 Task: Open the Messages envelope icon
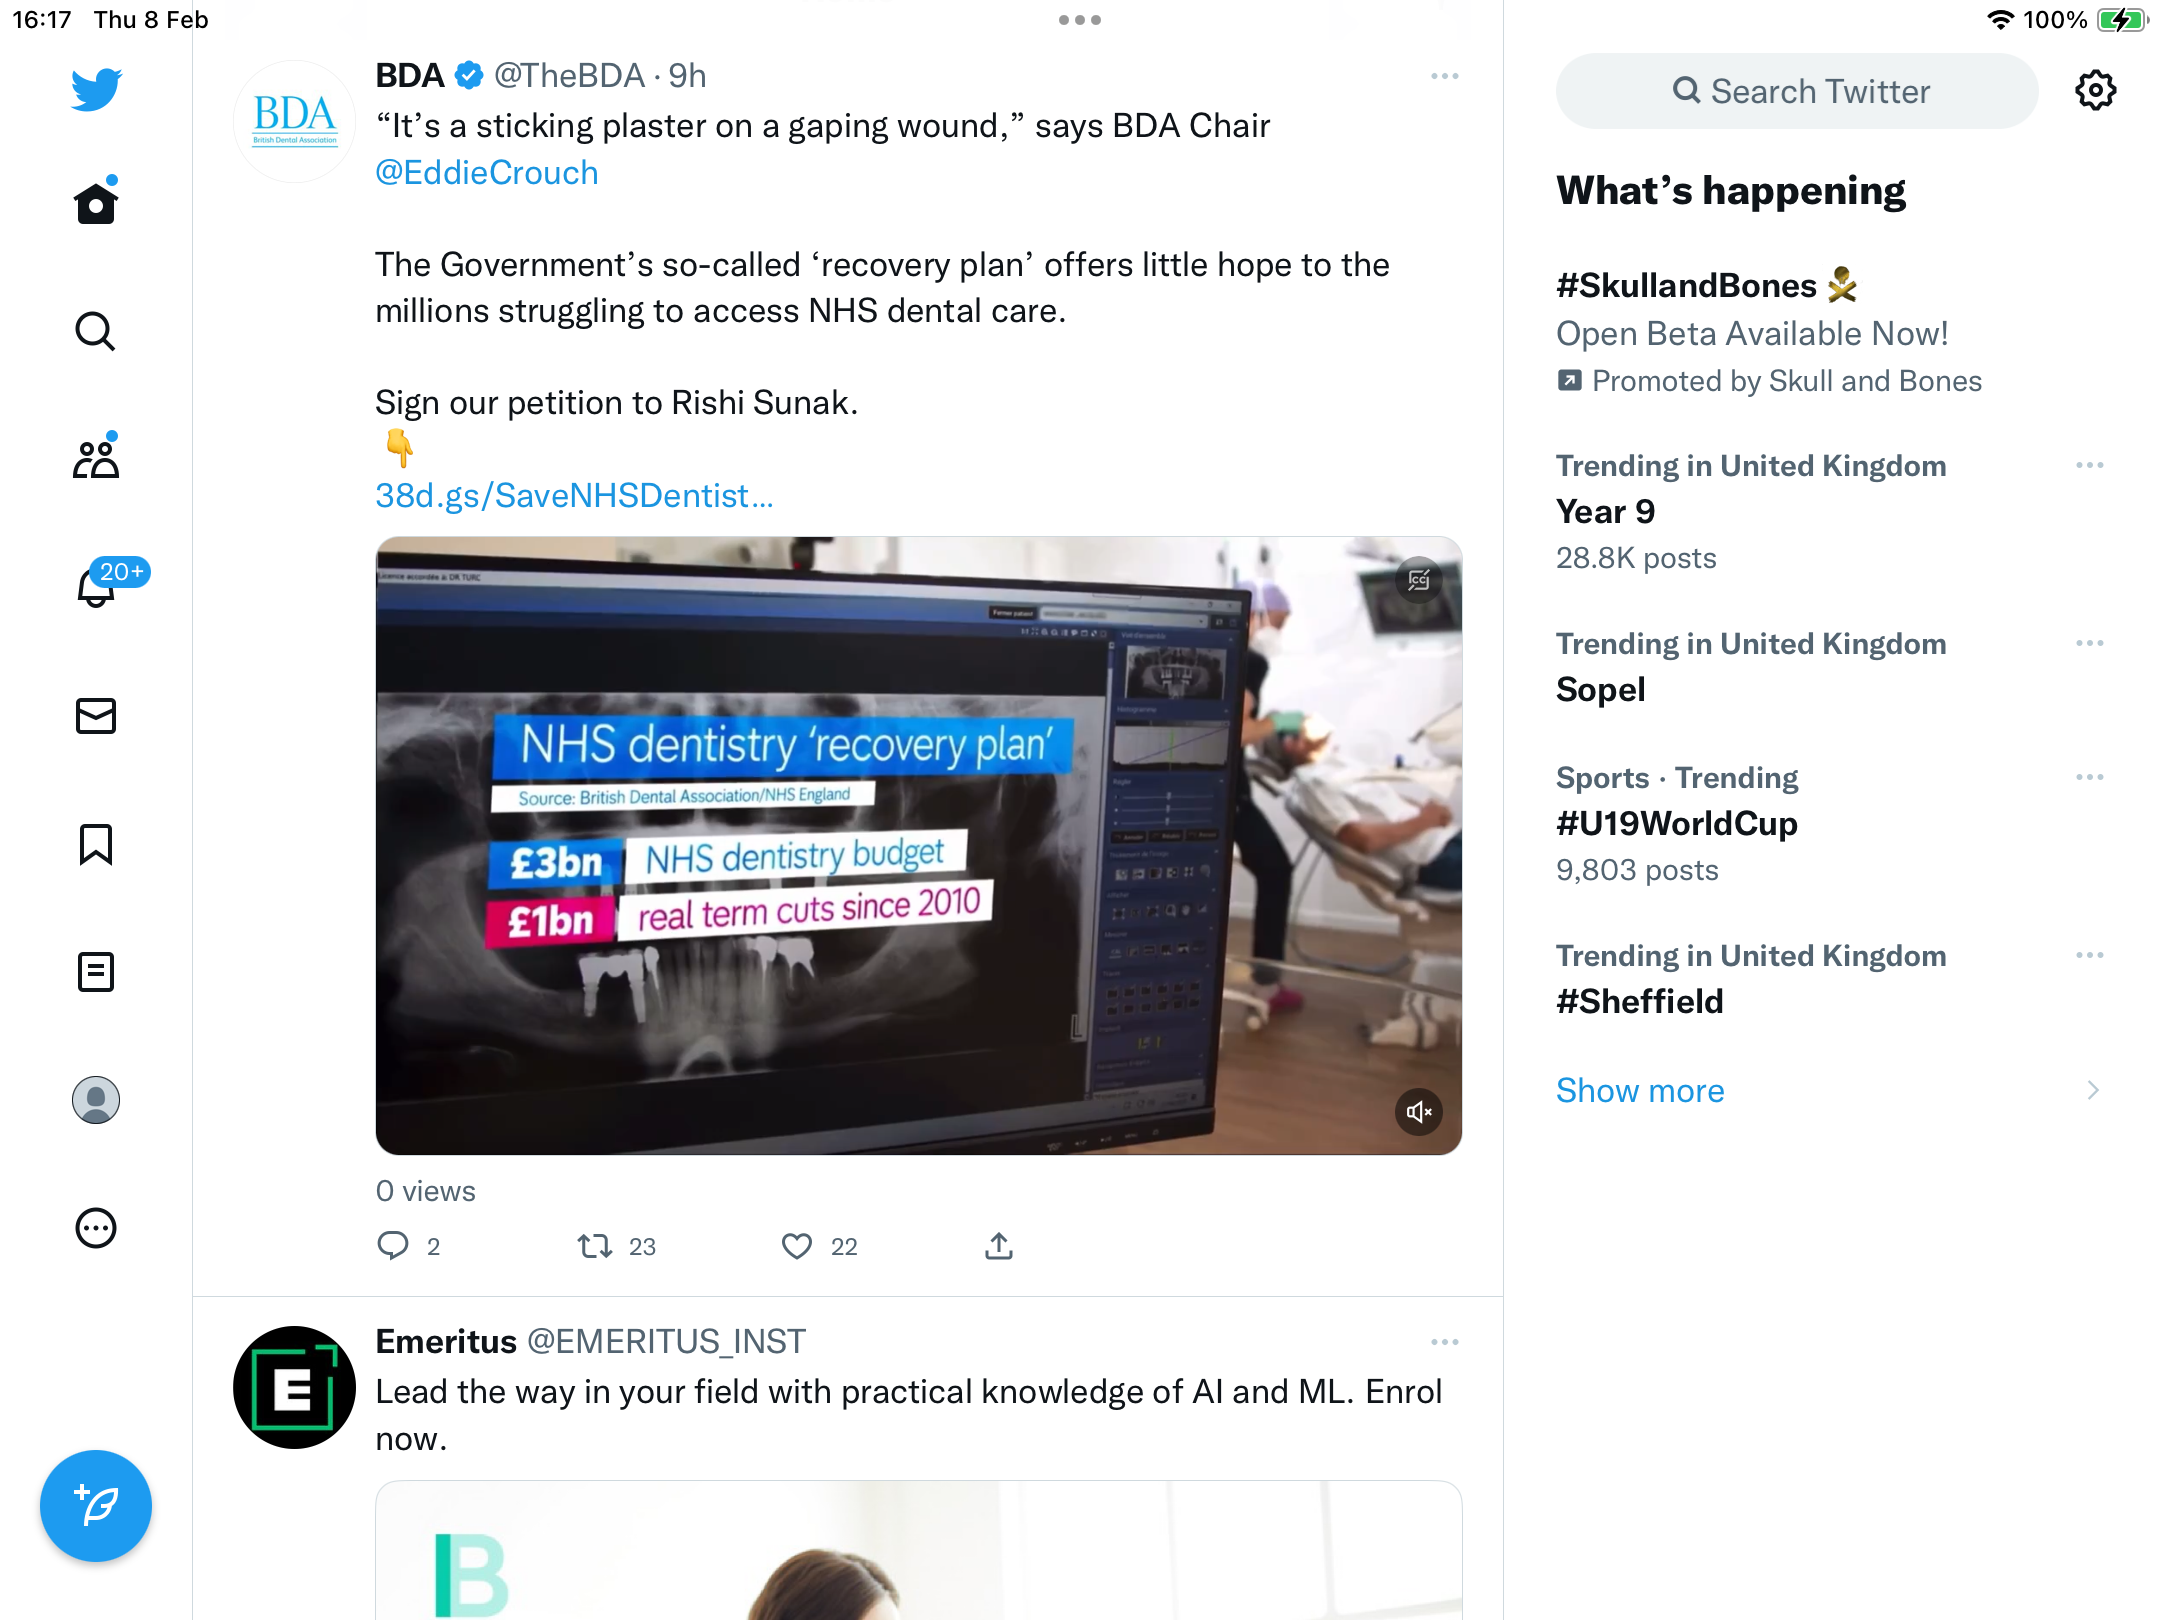pyautogui.click(x=96, y=716)
